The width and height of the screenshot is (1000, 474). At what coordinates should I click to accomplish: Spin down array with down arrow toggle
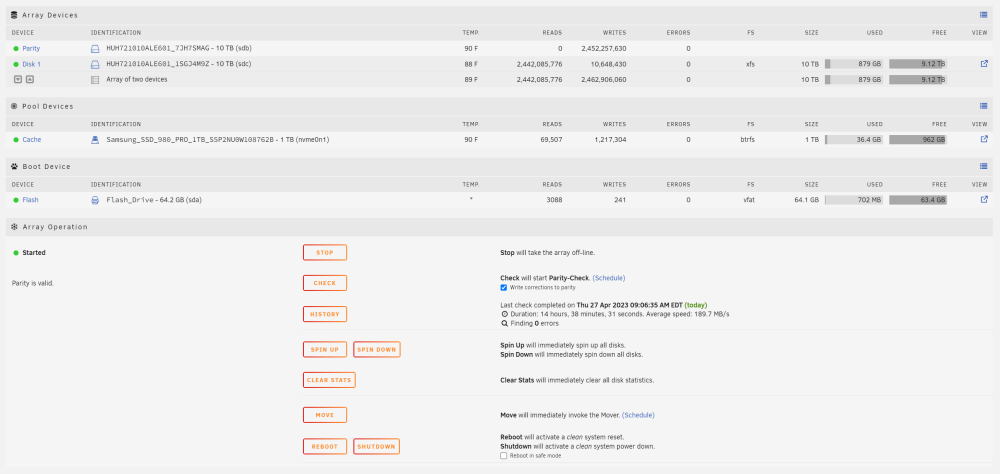[x=18, y=80]
